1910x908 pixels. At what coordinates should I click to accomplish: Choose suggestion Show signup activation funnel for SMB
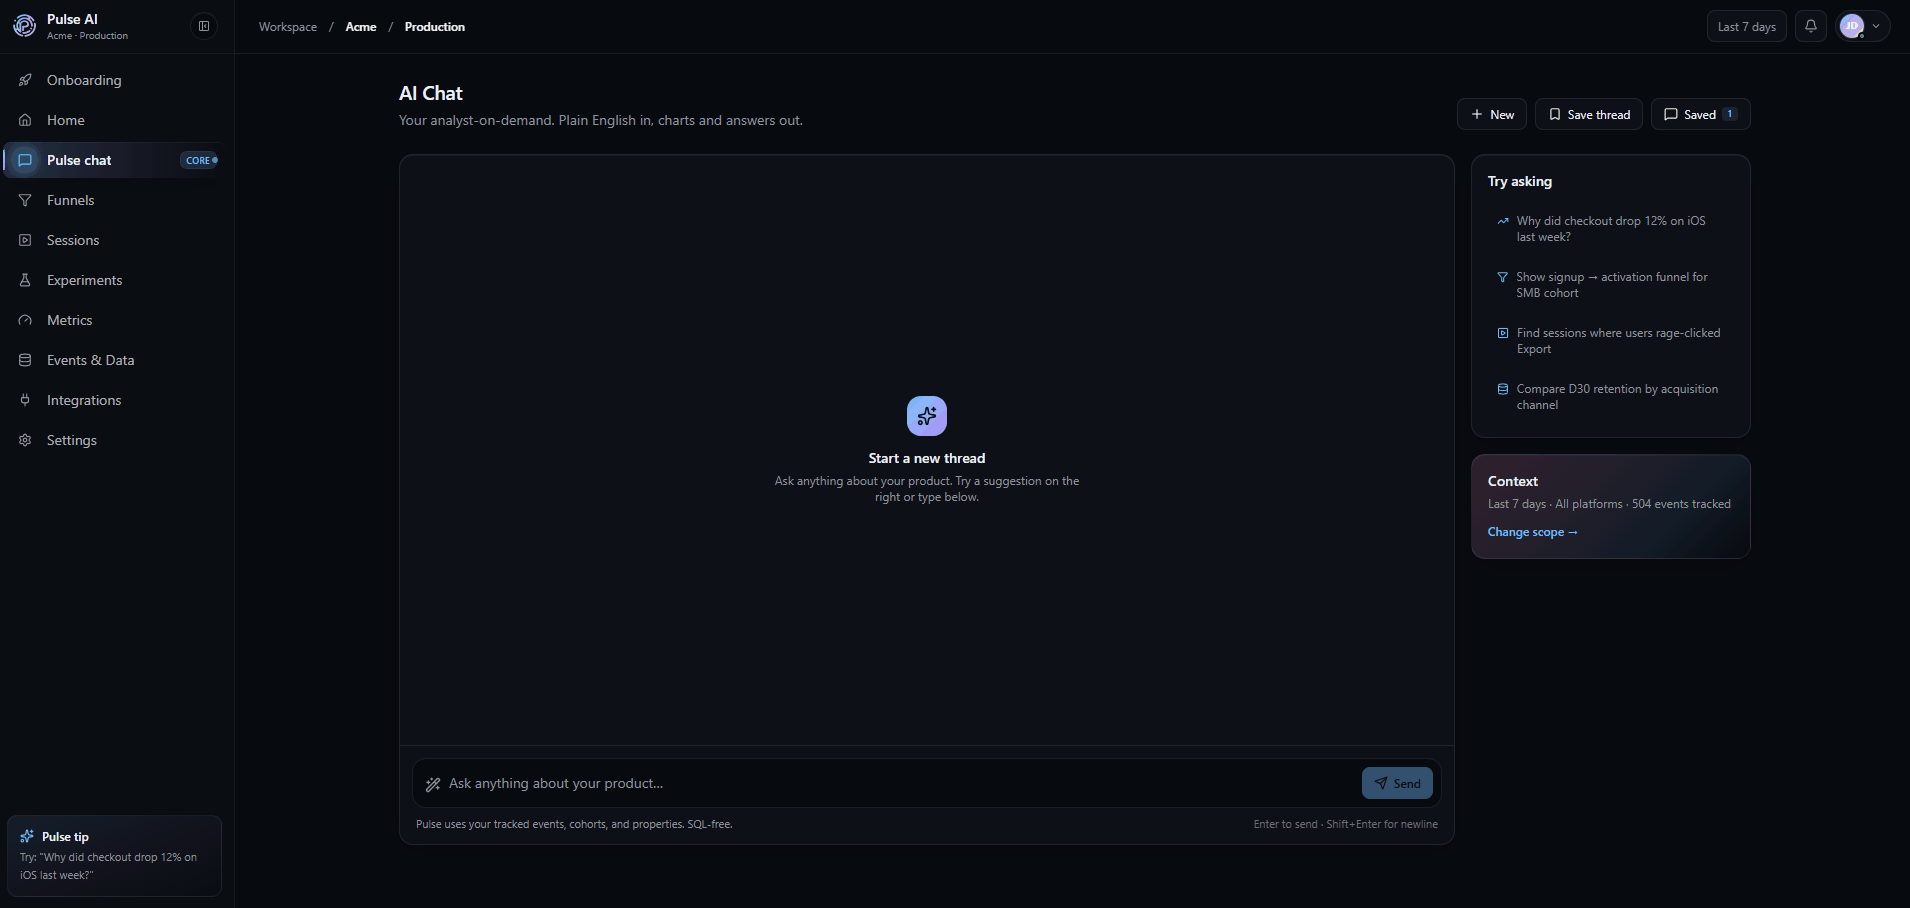pyautogui.click(x=1611, y=285)
